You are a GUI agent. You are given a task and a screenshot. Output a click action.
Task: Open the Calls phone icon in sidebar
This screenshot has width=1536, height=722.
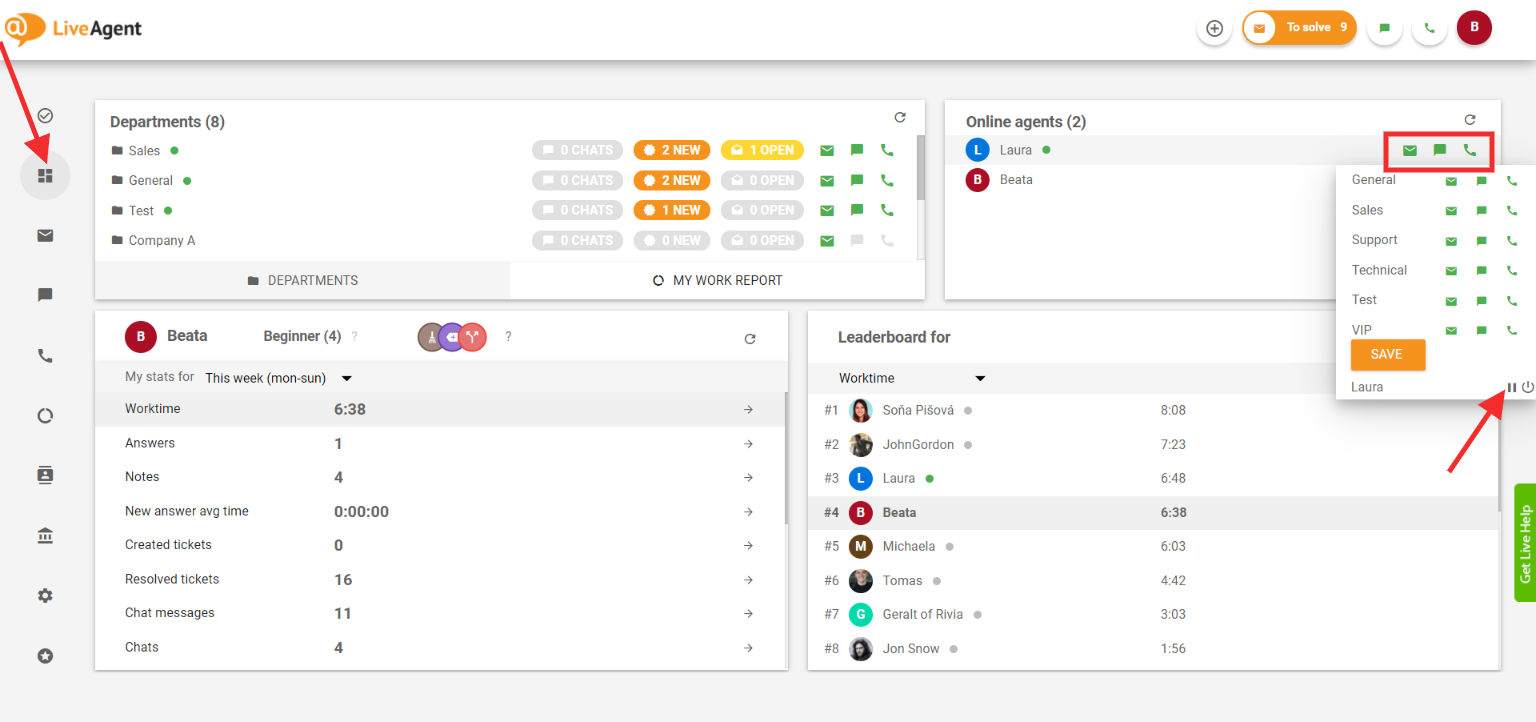click(45, 356)
